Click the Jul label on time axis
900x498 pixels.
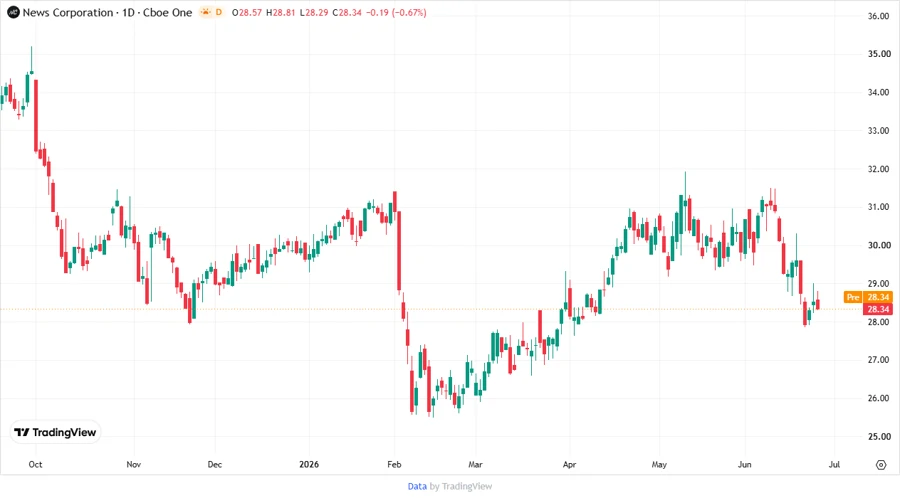(835, 465)
